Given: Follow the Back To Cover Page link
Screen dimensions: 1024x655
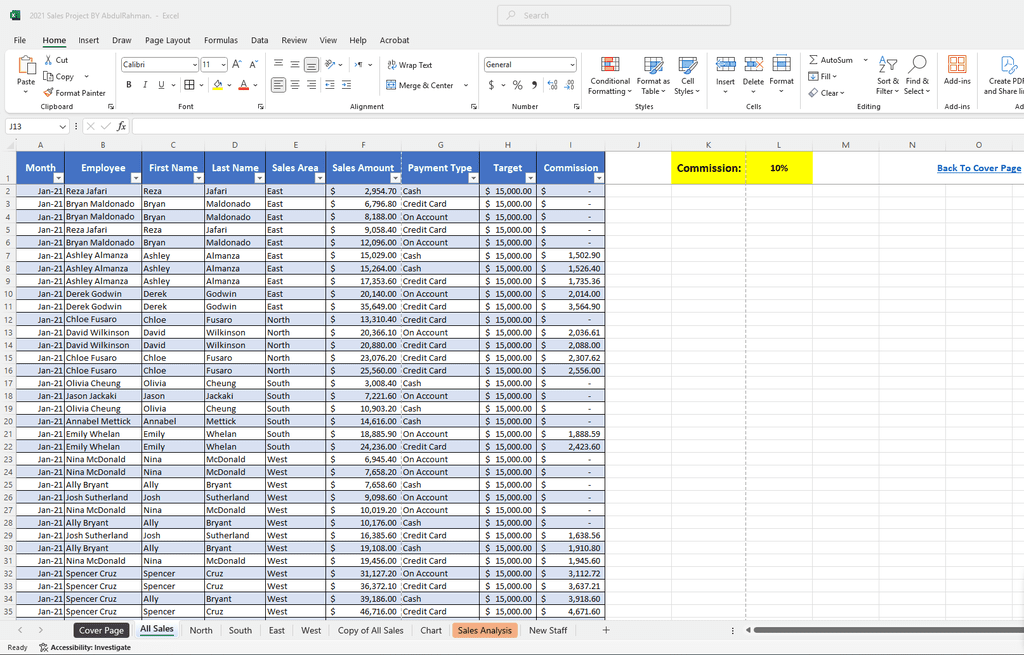Looking at the screenshot, I should point(978,168).
